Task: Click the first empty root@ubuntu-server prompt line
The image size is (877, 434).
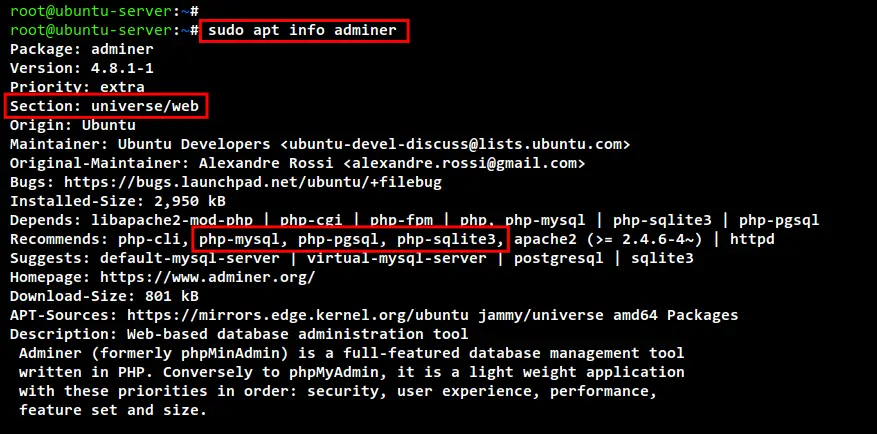Action: pos(104,11)
